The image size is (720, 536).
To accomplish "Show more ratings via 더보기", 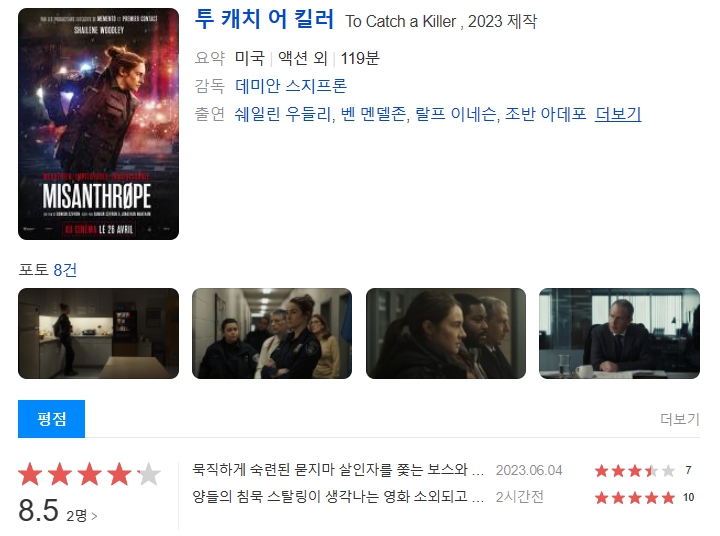I will [680, 419].
